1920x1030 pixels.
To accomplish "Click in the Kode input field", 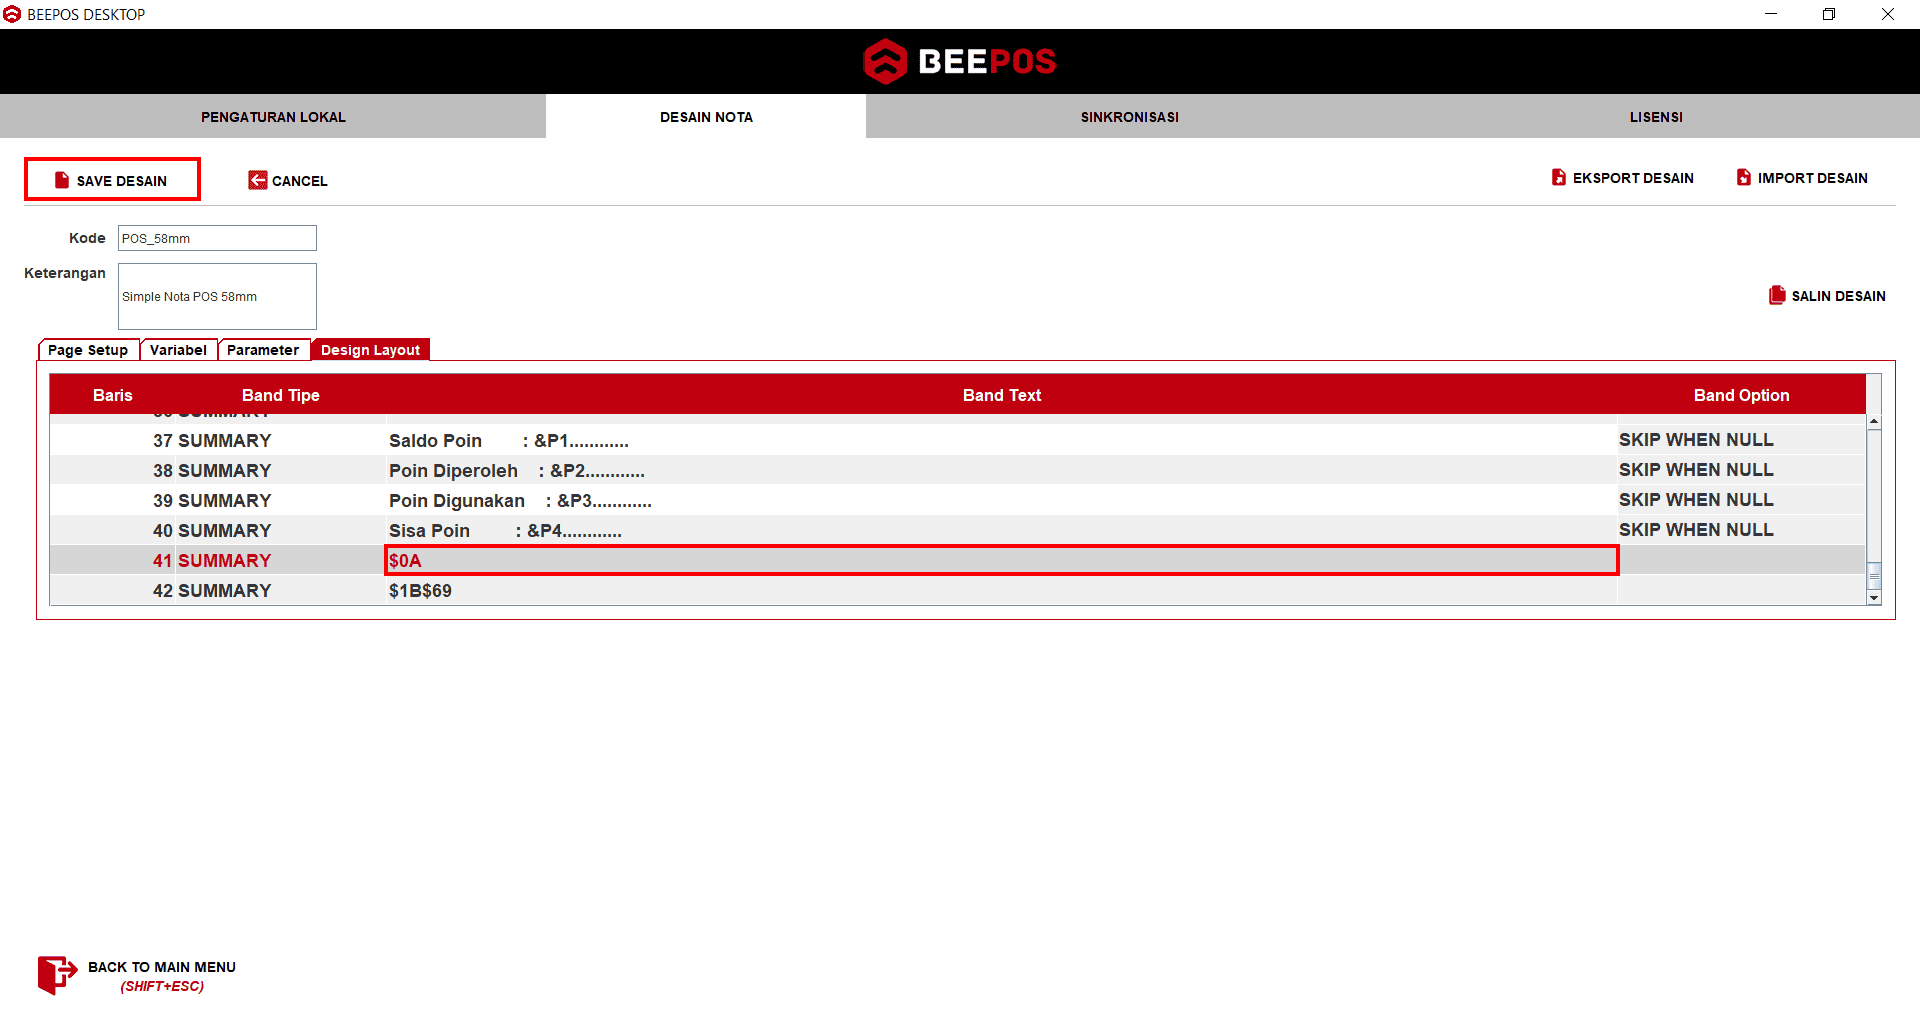I will click(217, 238).
